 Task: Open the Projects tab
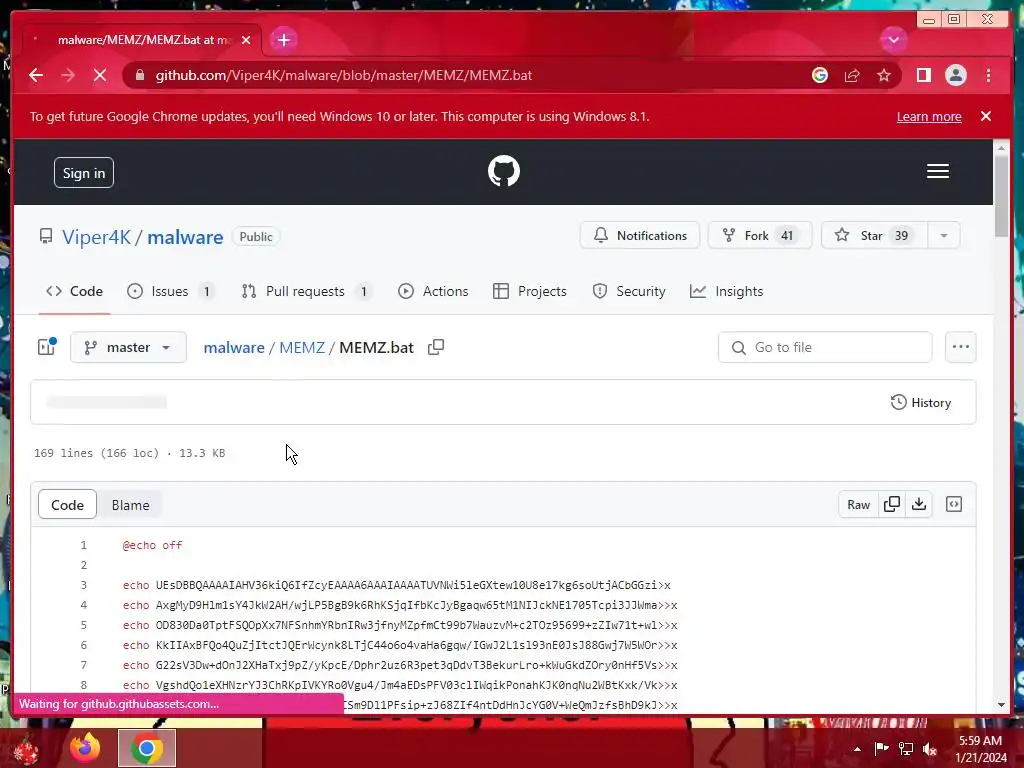point(530,291)
